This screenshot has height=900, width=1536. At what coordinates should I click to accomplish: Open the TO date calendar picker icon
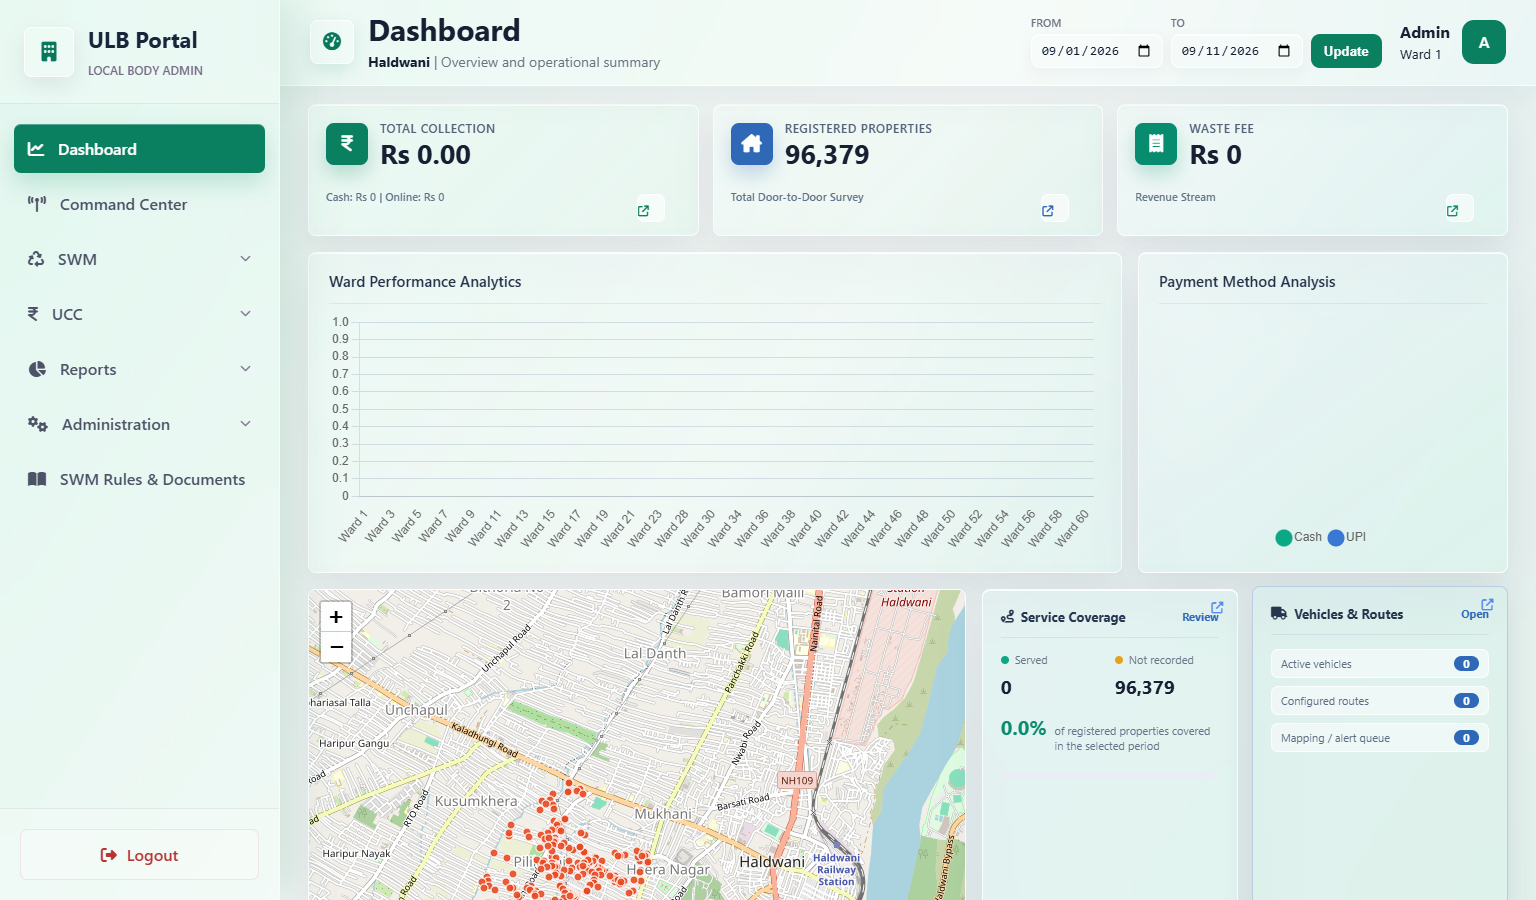[x=1284, y=51]
